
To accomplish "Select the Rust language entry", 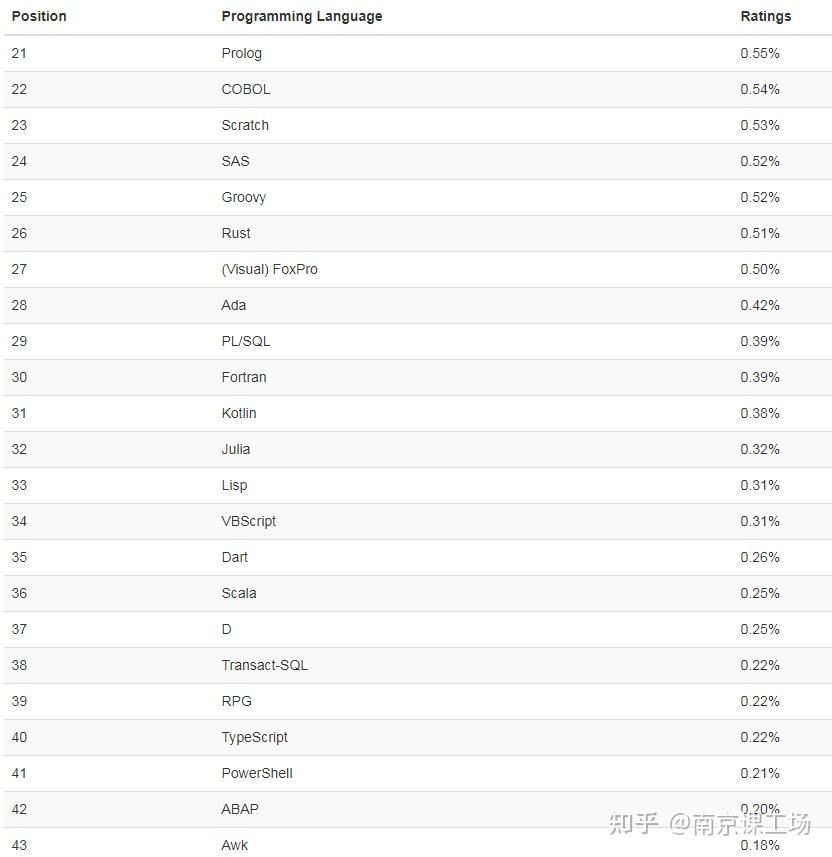I will [x=236, y=233].
